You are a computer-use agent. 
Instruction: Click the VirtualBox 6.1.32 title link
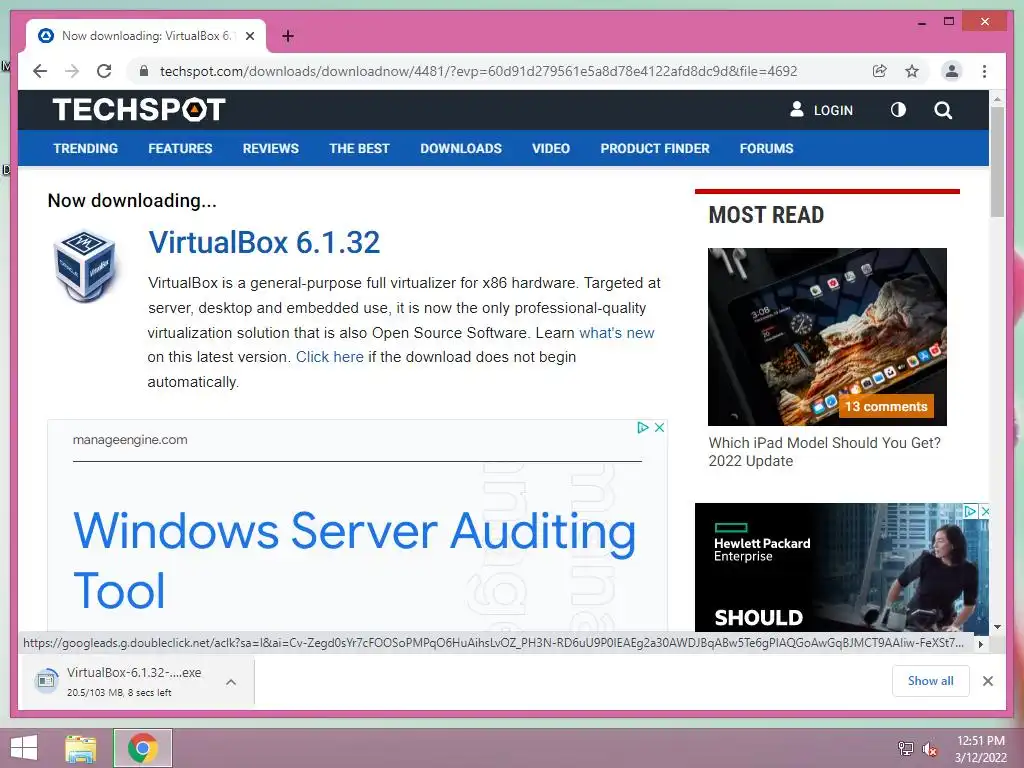(x=264, y=242)
